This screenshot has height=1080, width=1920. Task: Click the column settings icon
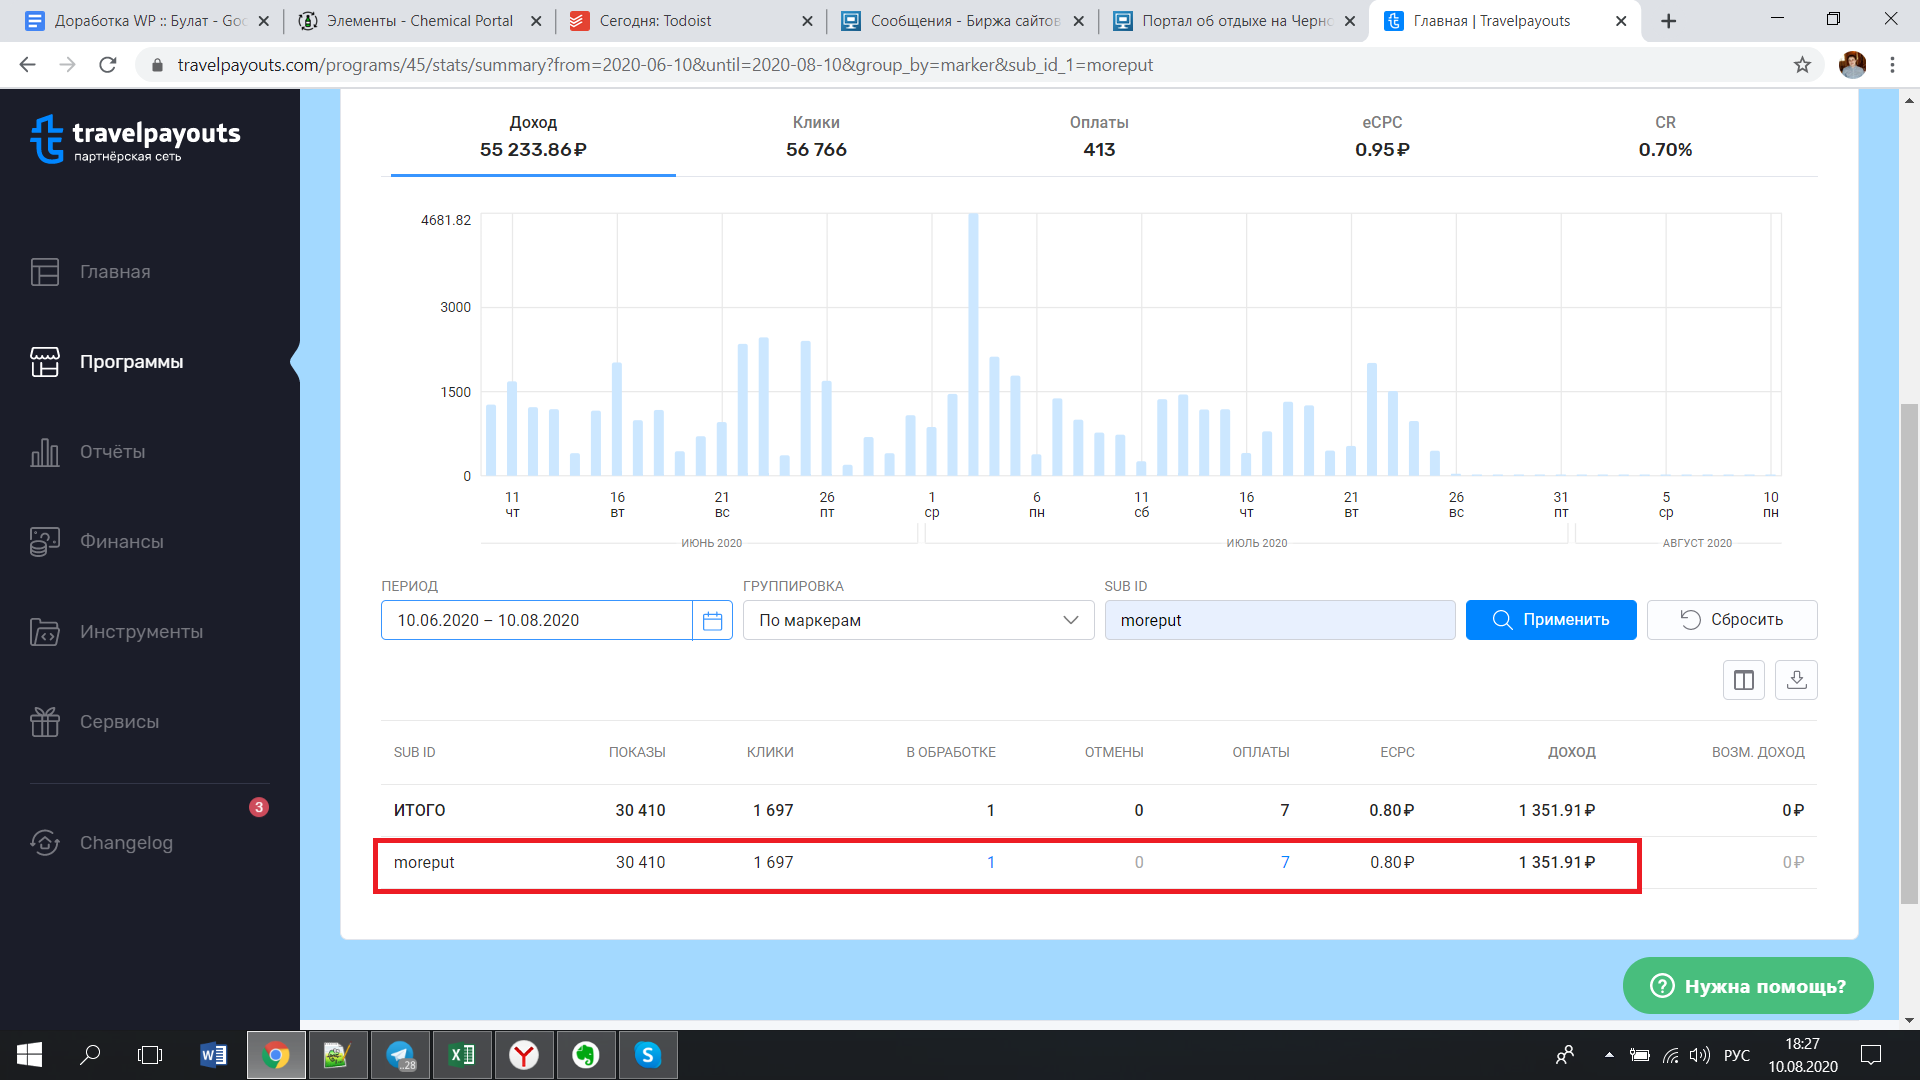tap(1743, 680)
